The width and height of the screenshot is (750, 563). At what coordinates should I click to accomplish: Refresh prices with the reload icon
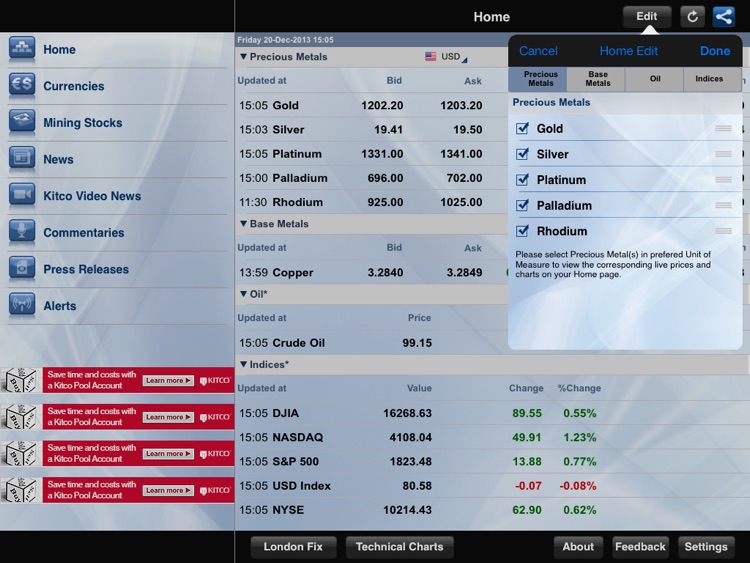pyautogui.click(x=692, y=17)
